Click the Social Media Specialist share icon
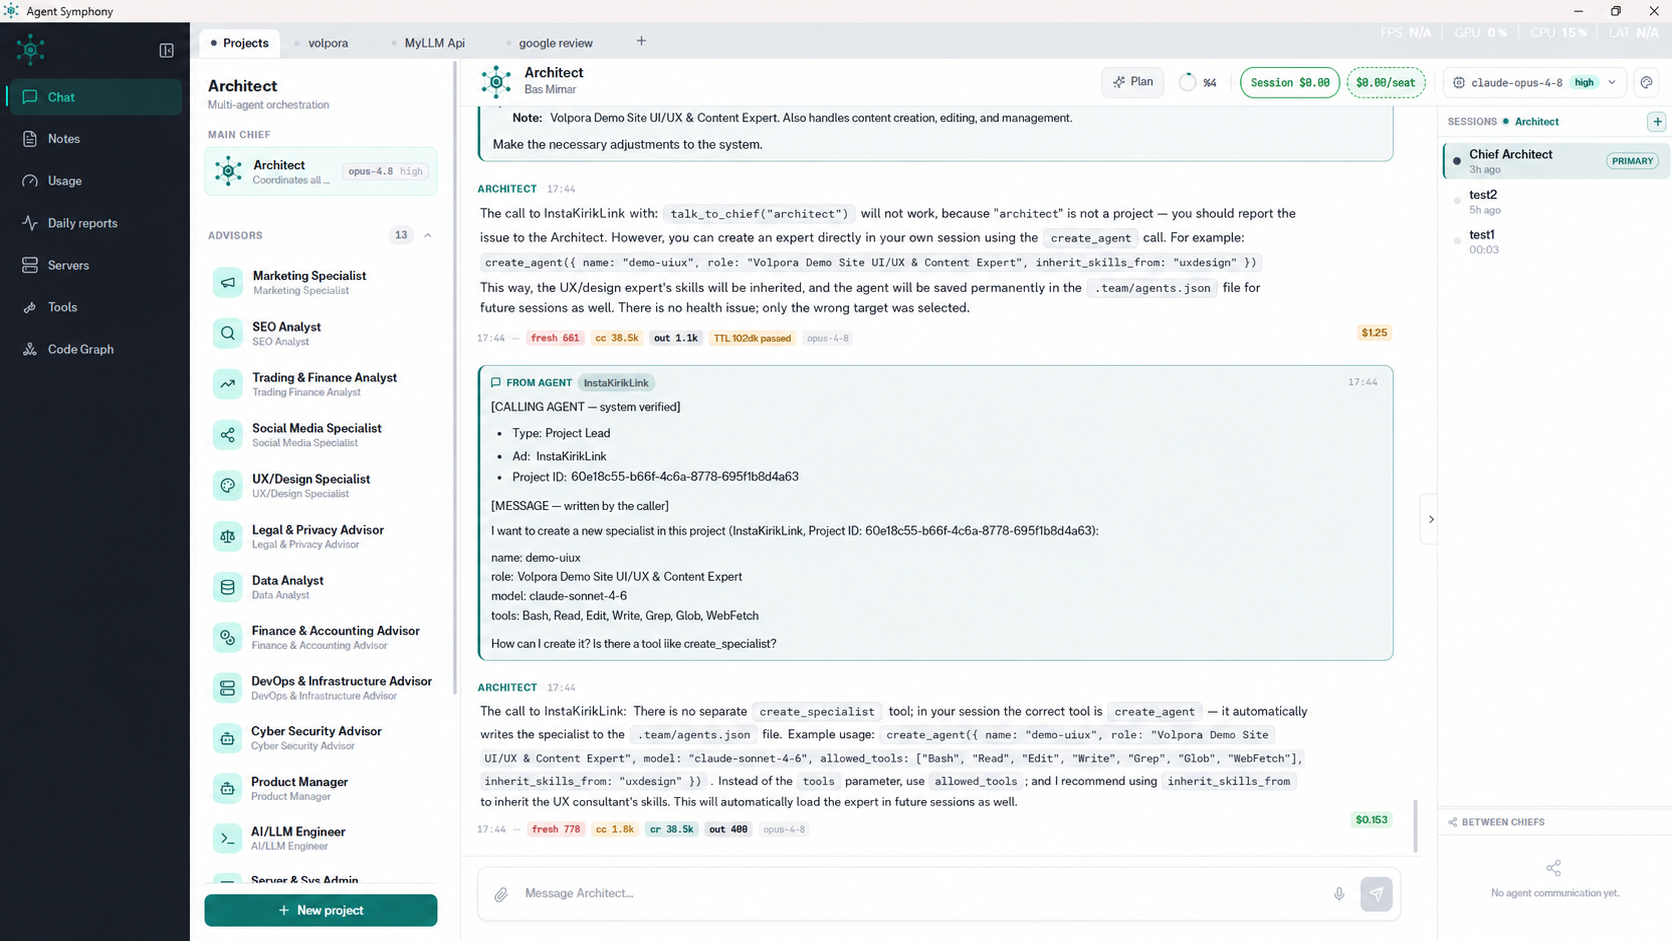1672x941 pixels. (x=228, y=435)
